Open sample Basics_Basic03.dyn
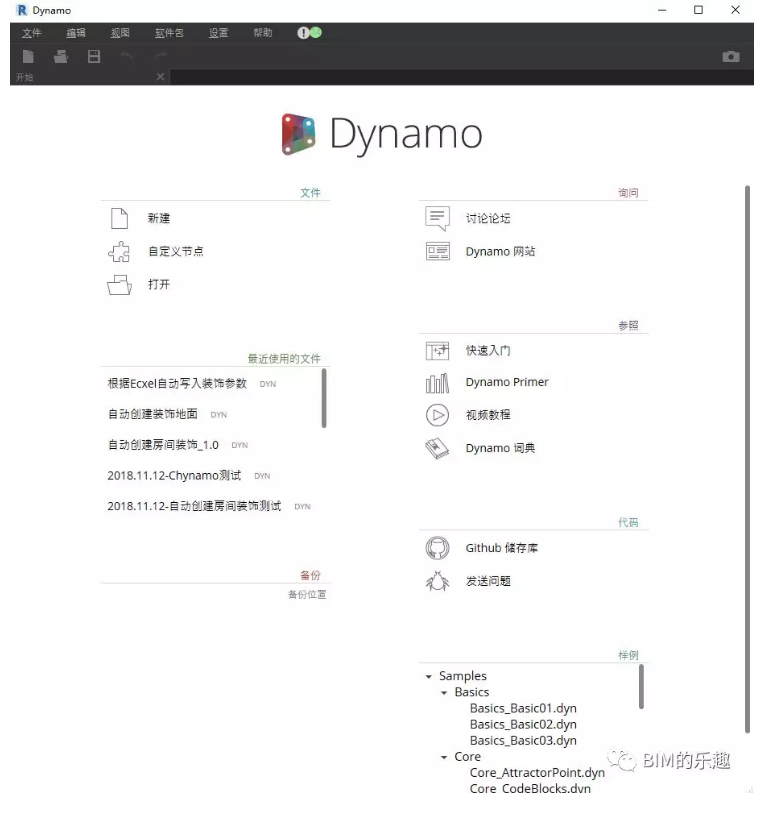Viewport: 766px width, 816px height. (523, 741)
